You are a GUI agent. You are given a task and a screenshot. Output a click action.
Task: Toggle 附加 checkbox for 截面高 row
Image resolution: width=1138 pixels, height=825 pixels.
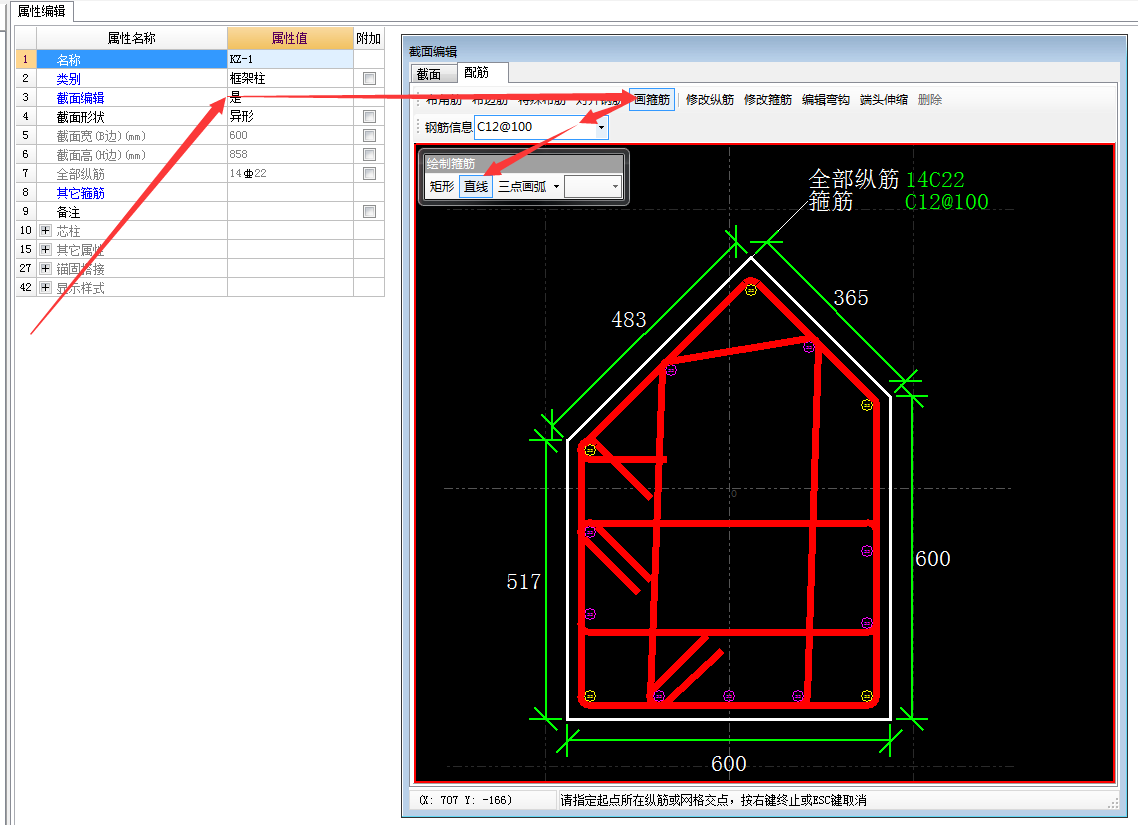click(x=369, y=155)
